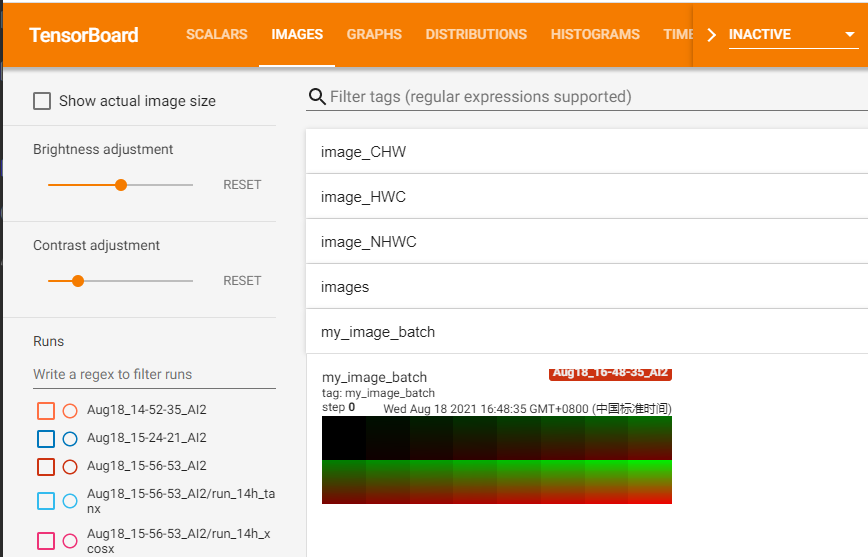
Task: Toggle checkbox for run Aug18_14-52-35_AI2
Action: pyautogui.click(x=46, y=411)
